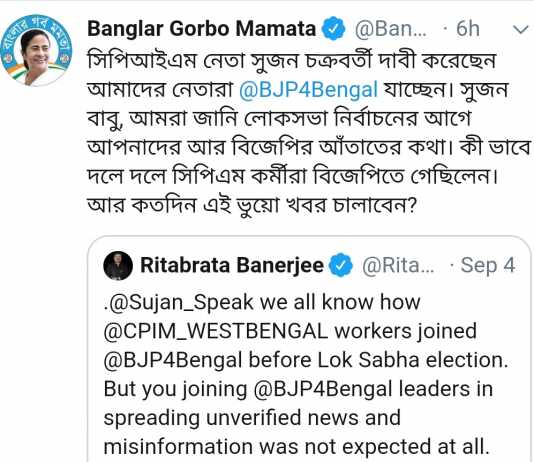Image resolution: width=534 pixels, height=462 pixels.
Task: Click the blue verified badge beside Mamata
Action: click(x=334, y=29)
